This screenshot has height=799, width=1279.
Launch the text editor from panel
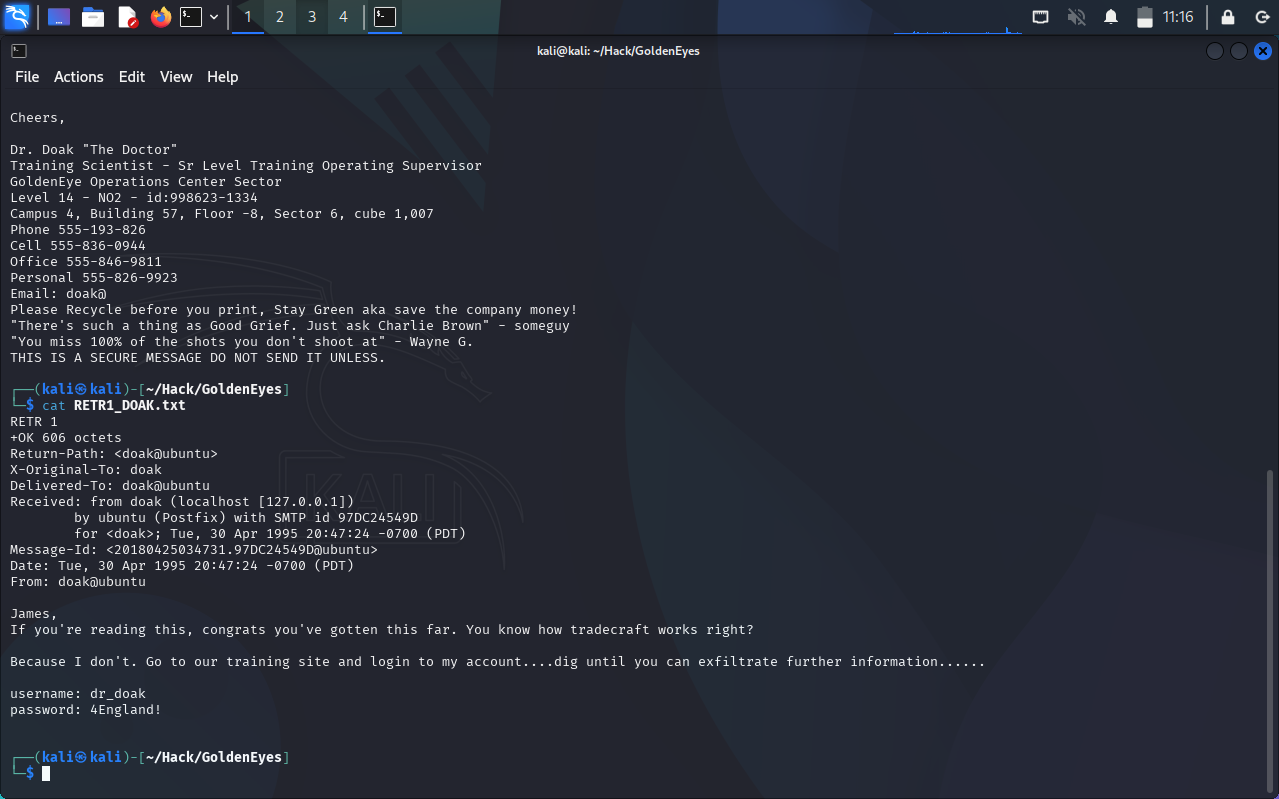tap(127, 17)
